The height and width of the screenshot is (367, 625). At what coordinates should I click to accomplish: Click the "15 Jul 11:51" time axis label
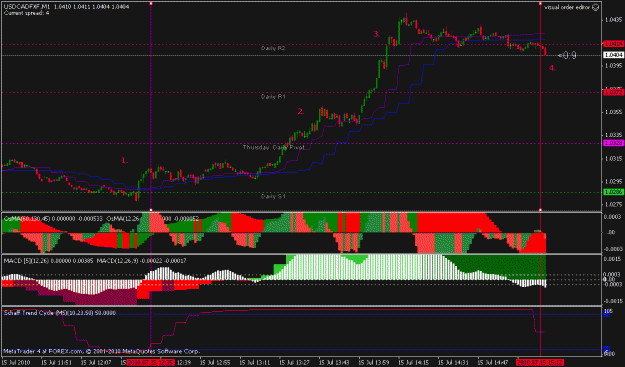[x=56, y=363]
